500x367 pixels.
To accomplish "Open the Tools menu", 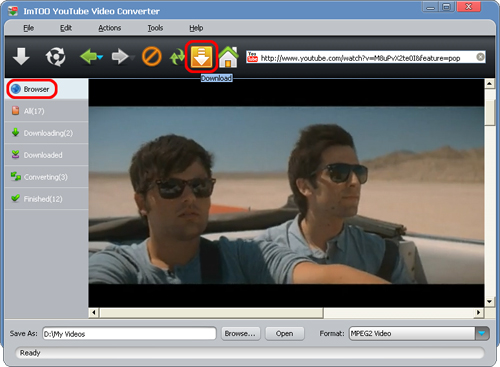I will [x=155, y=28].
